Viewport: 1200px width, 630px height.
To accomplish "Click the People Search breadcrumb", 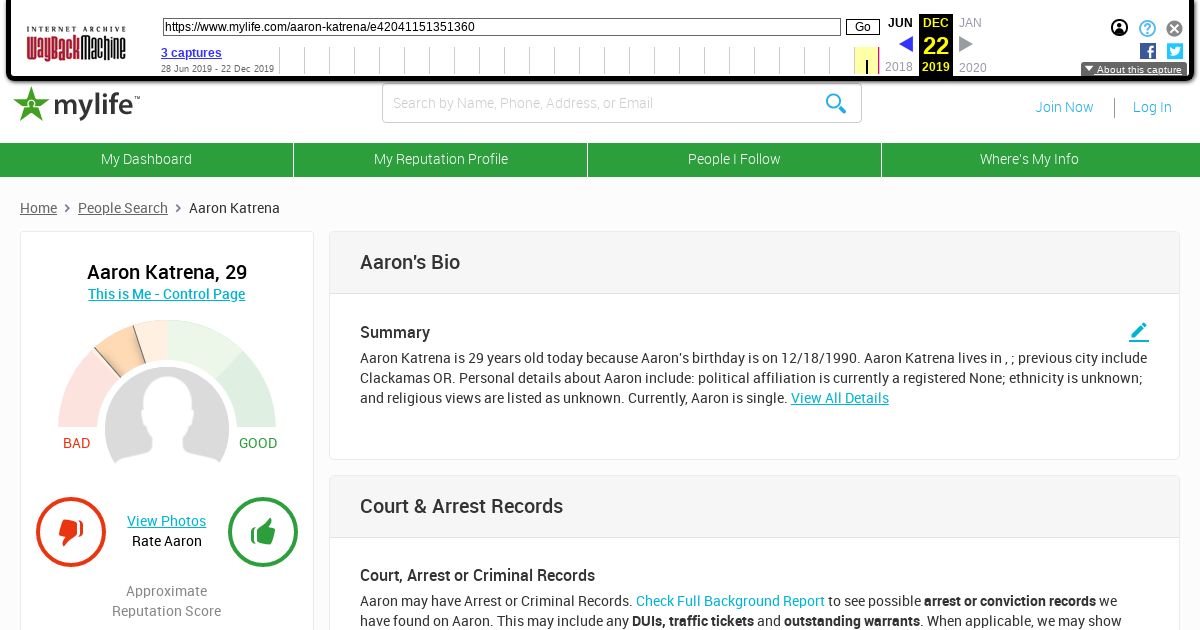I will click(x=123, y=208).
